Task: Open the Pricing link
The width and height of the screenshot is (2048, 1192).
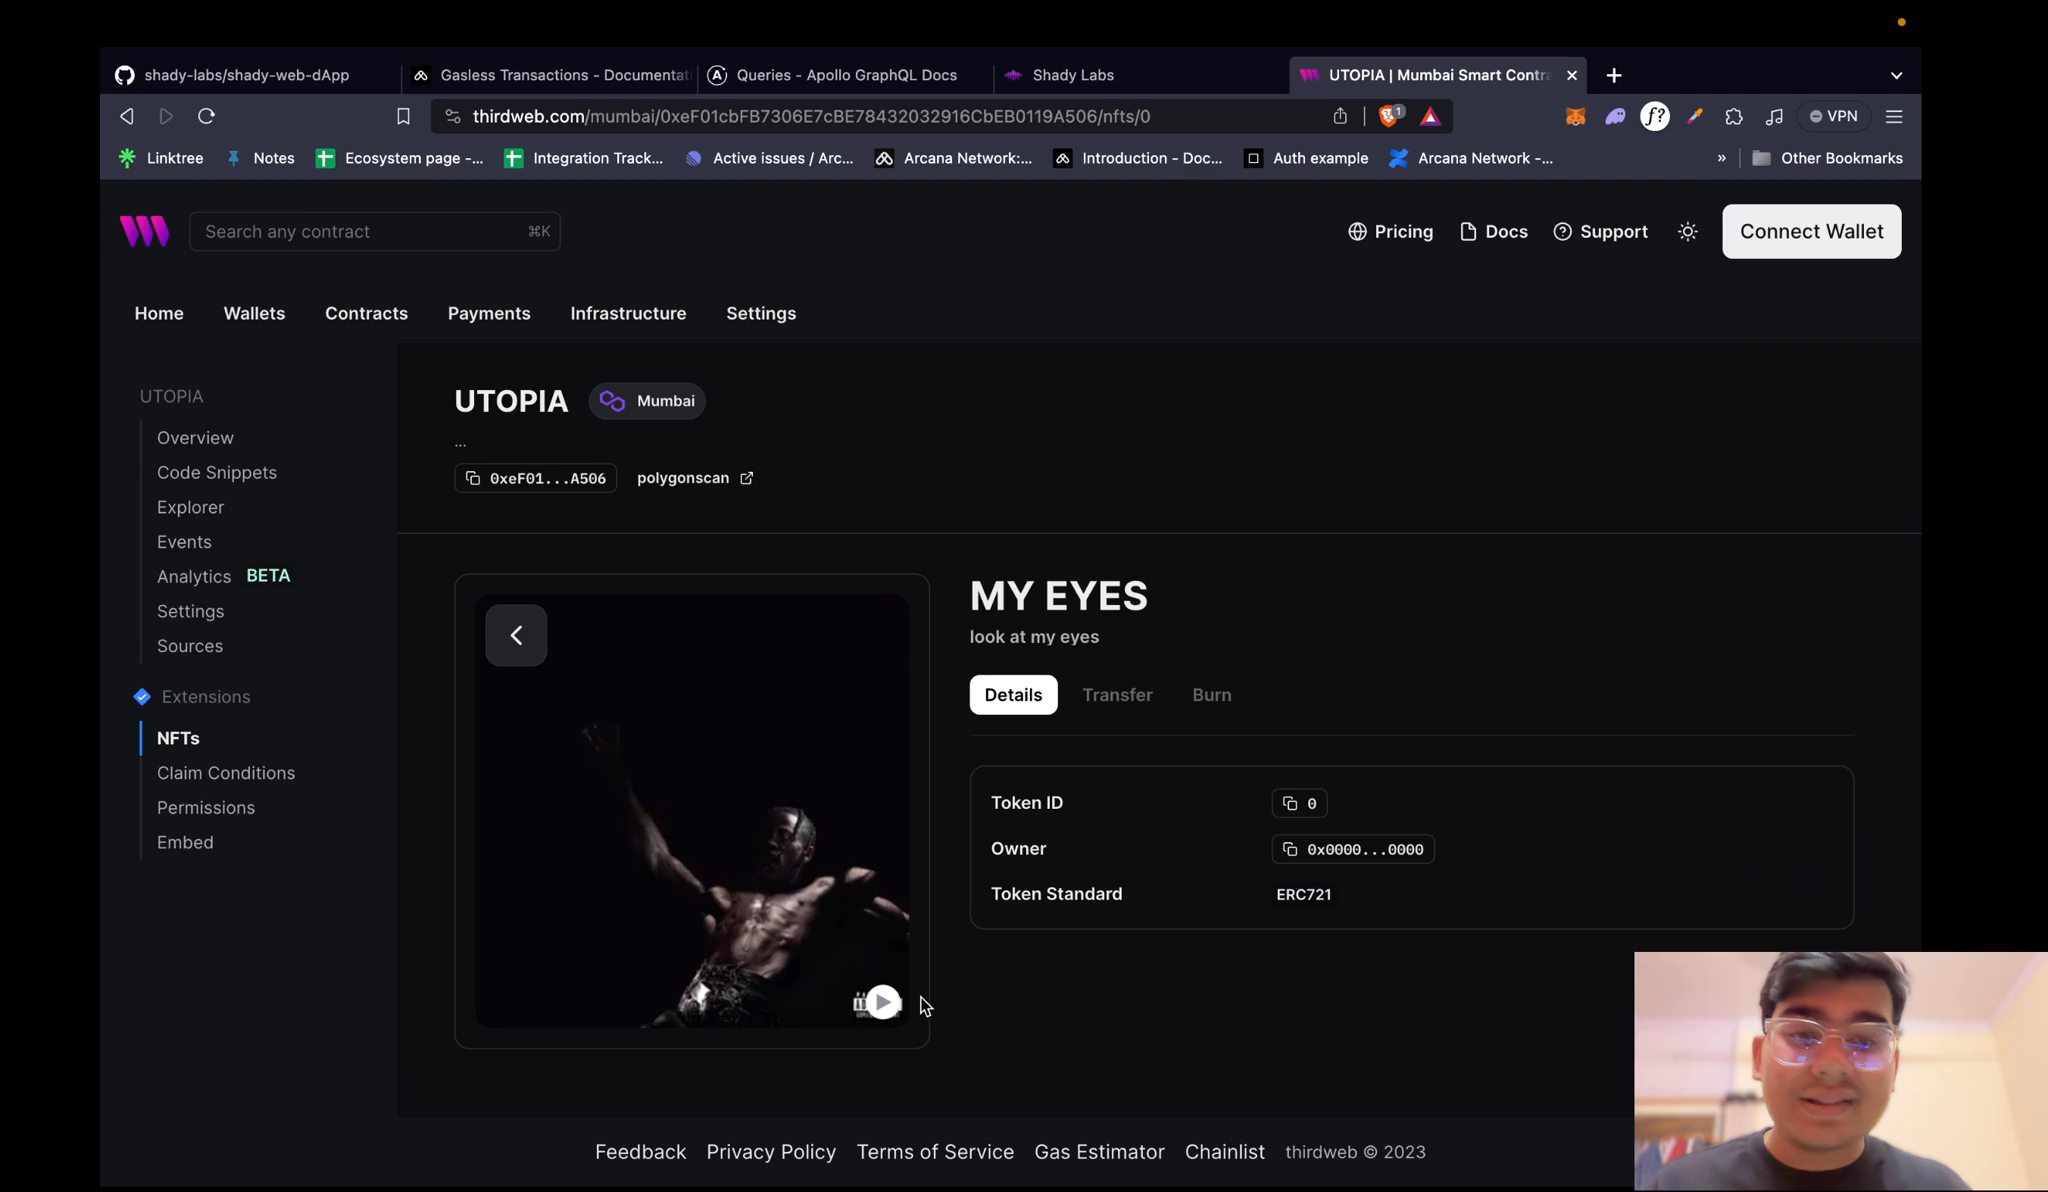Action: pos(1390,231)
